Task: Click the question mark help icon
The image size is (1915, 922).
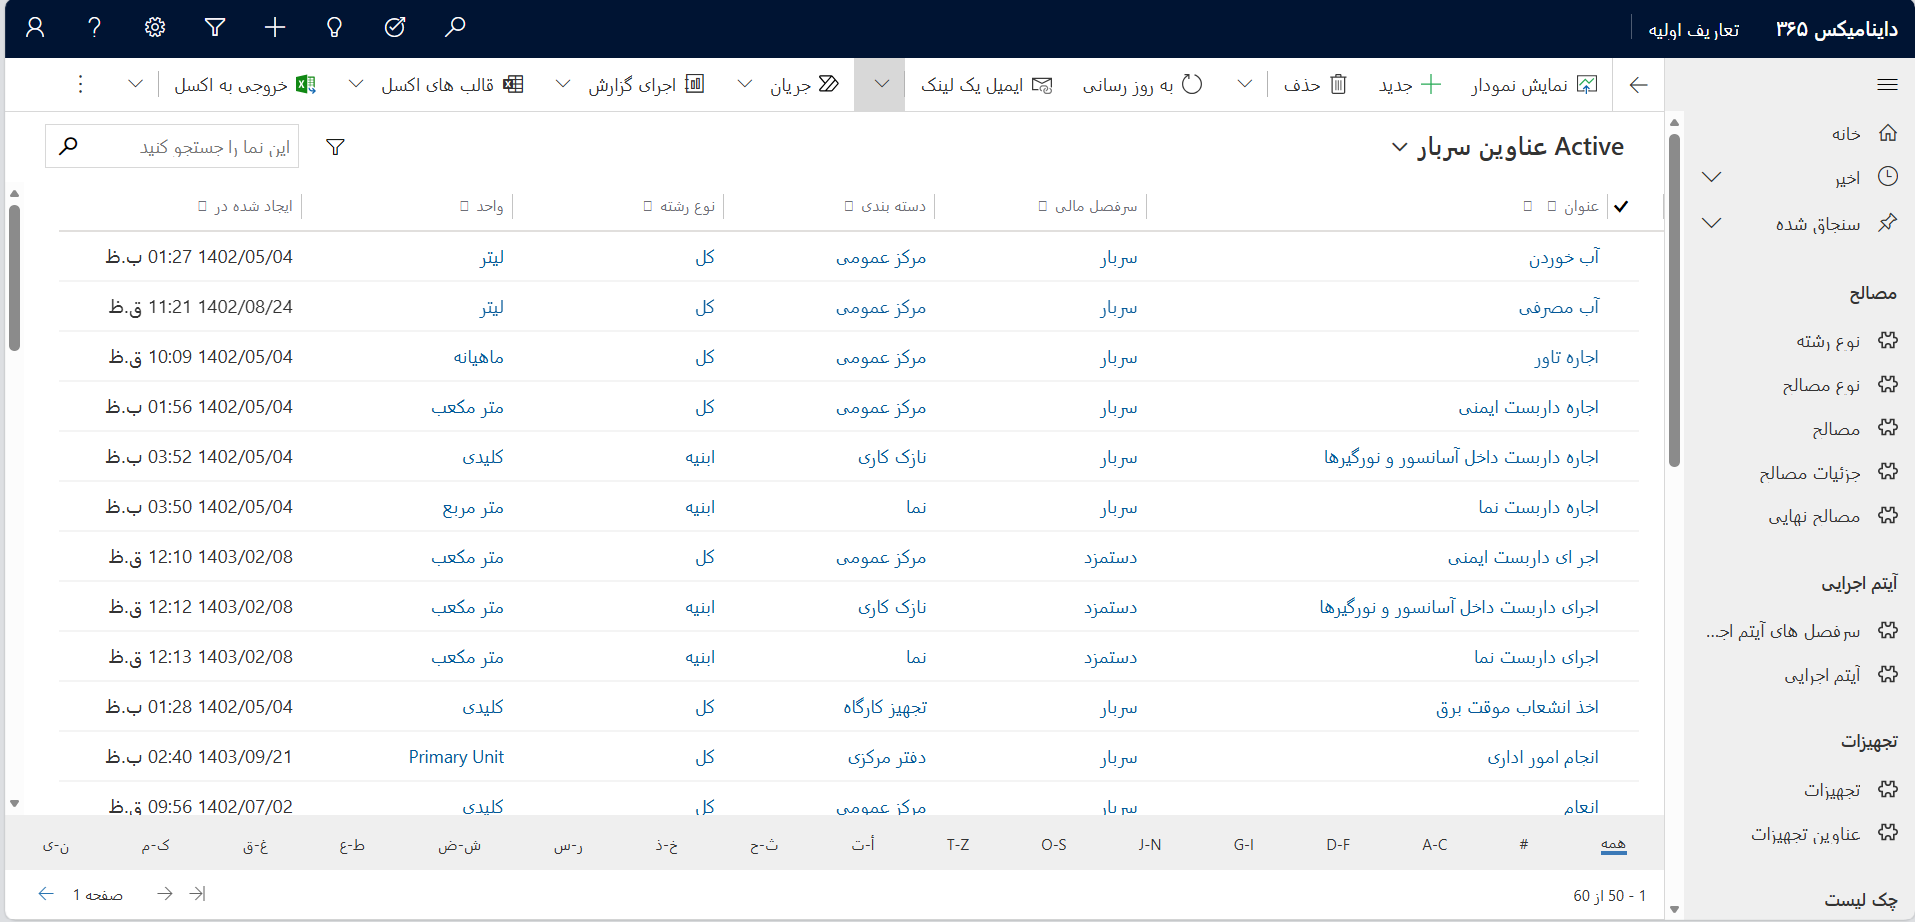Action: pyautogui.click(x=95, y=28)
